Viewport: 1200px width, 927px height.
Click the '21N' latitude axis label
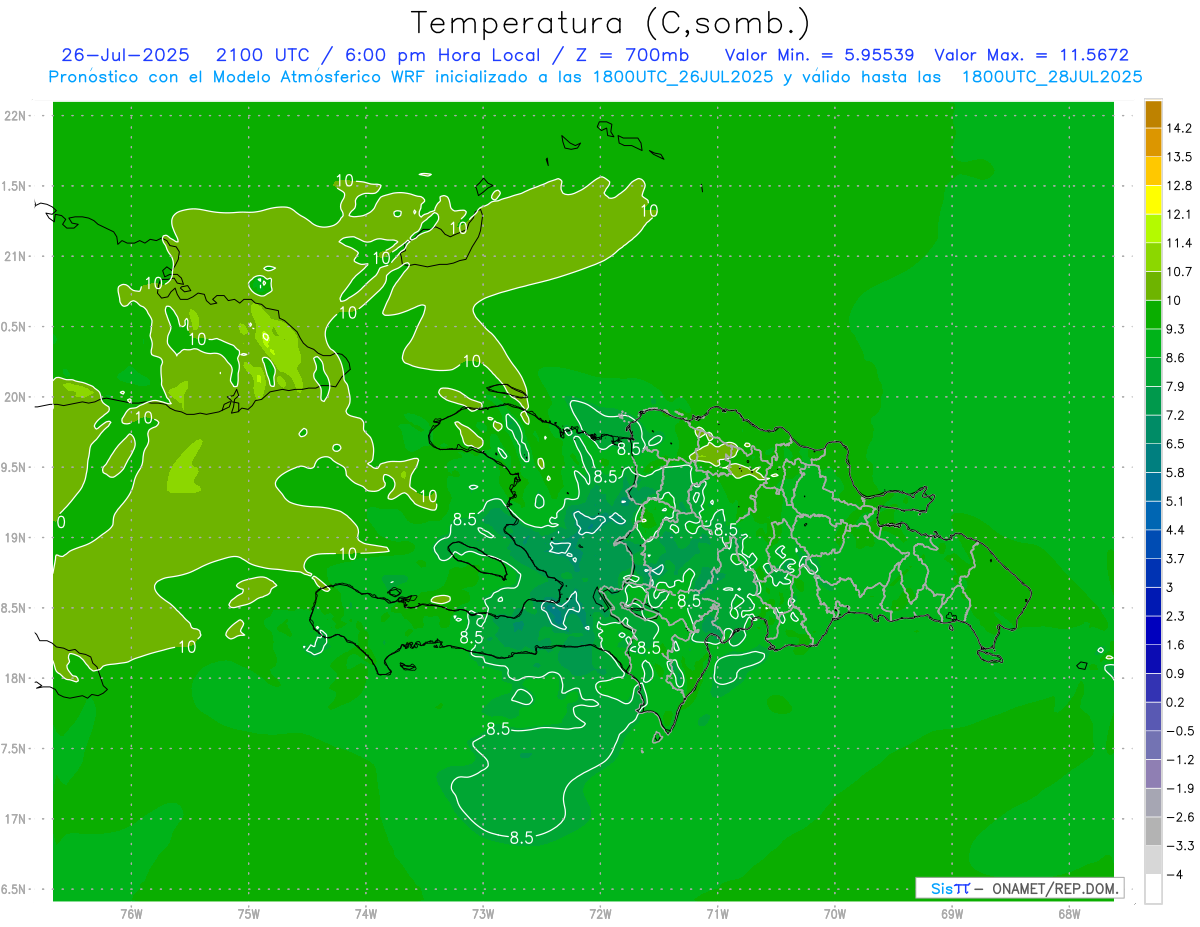[14, 257]
